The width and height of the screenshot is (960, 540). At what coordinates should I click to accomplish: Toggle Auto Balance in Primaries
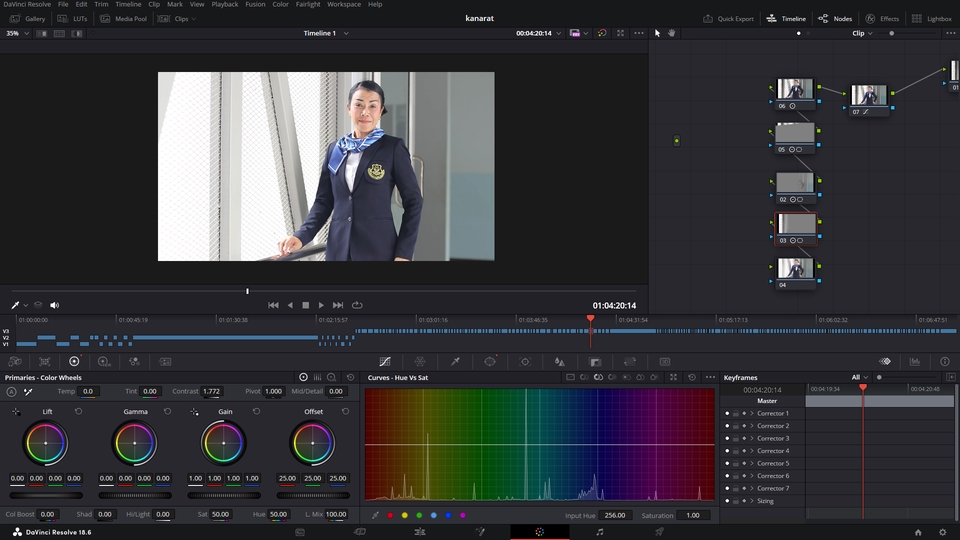pos(12,392)
